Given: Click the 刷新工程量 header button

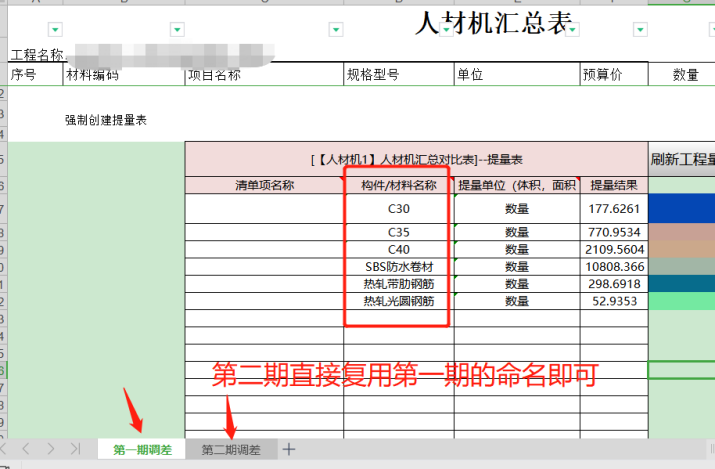Looking at the screenshot, I should click(x=683, y=159).
